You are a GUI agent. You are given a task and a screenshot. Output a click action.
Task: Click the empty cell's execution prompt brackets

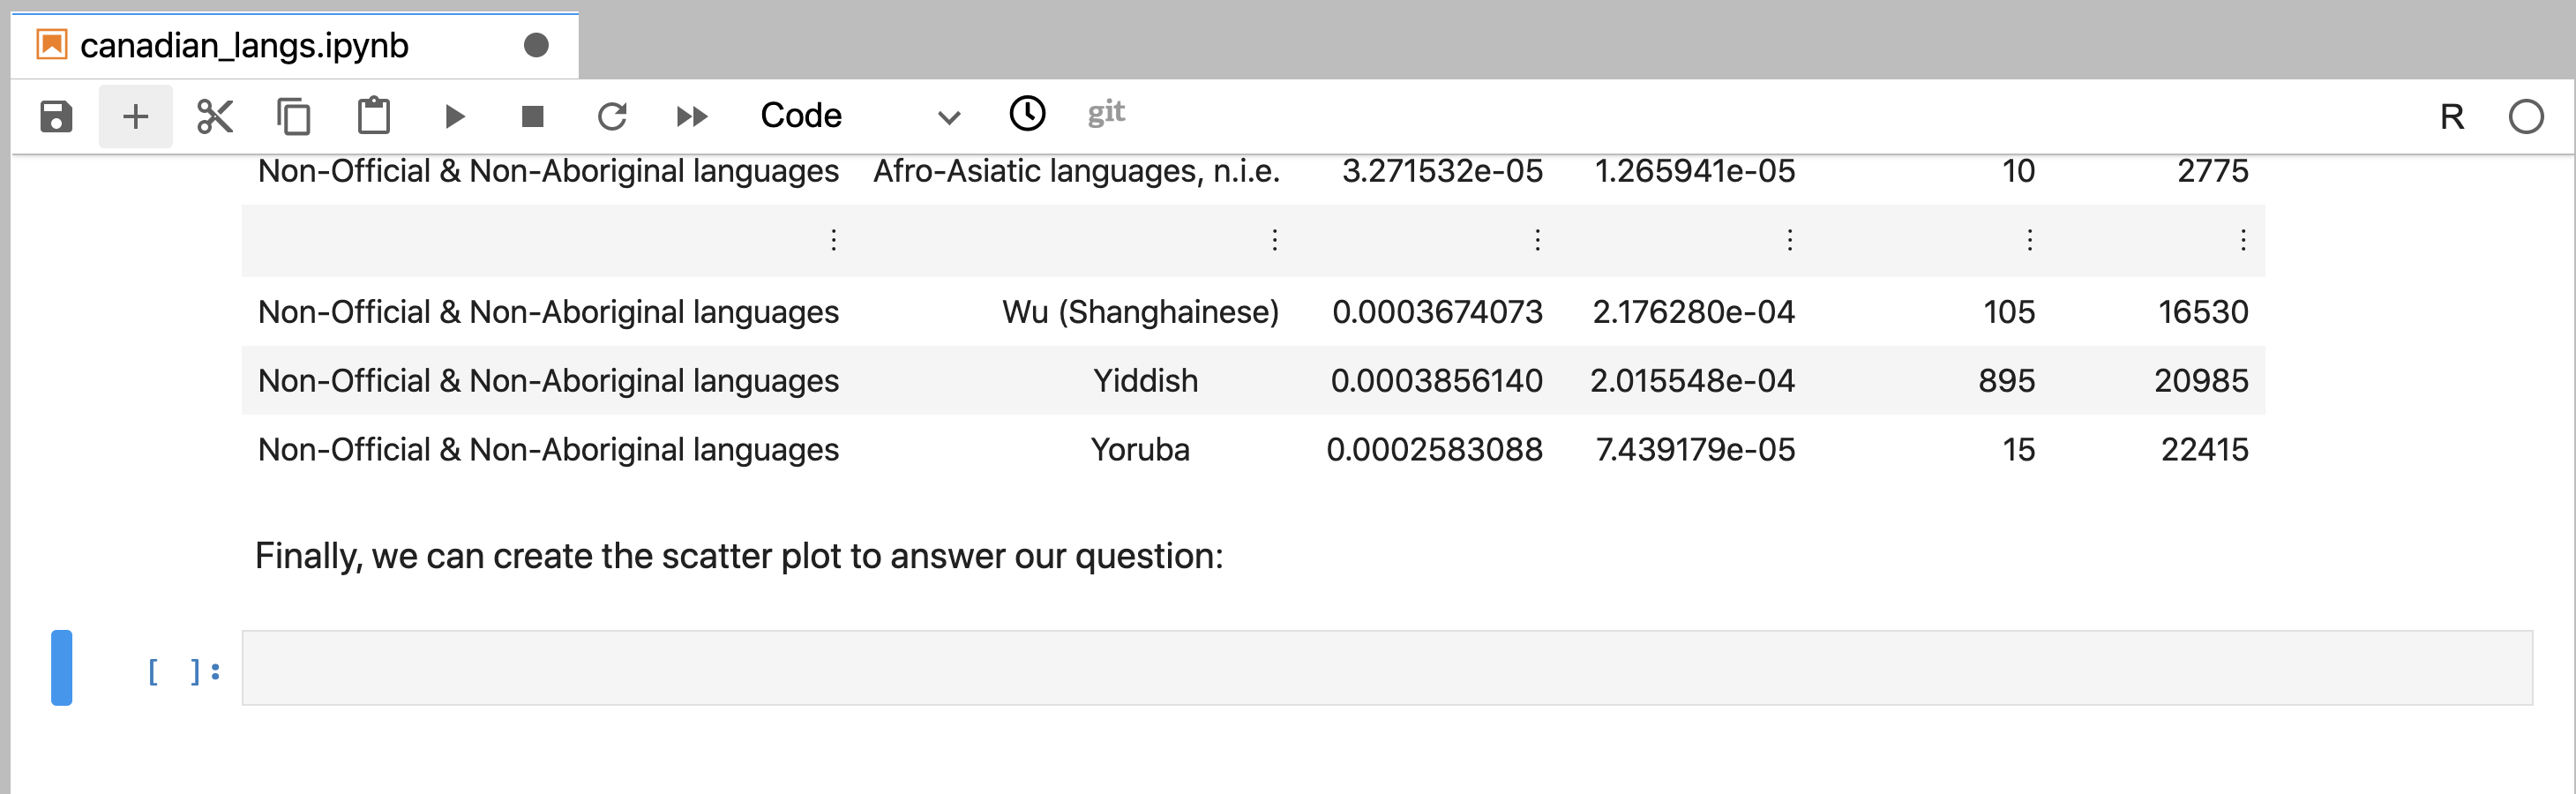click(x=183, y=671)
